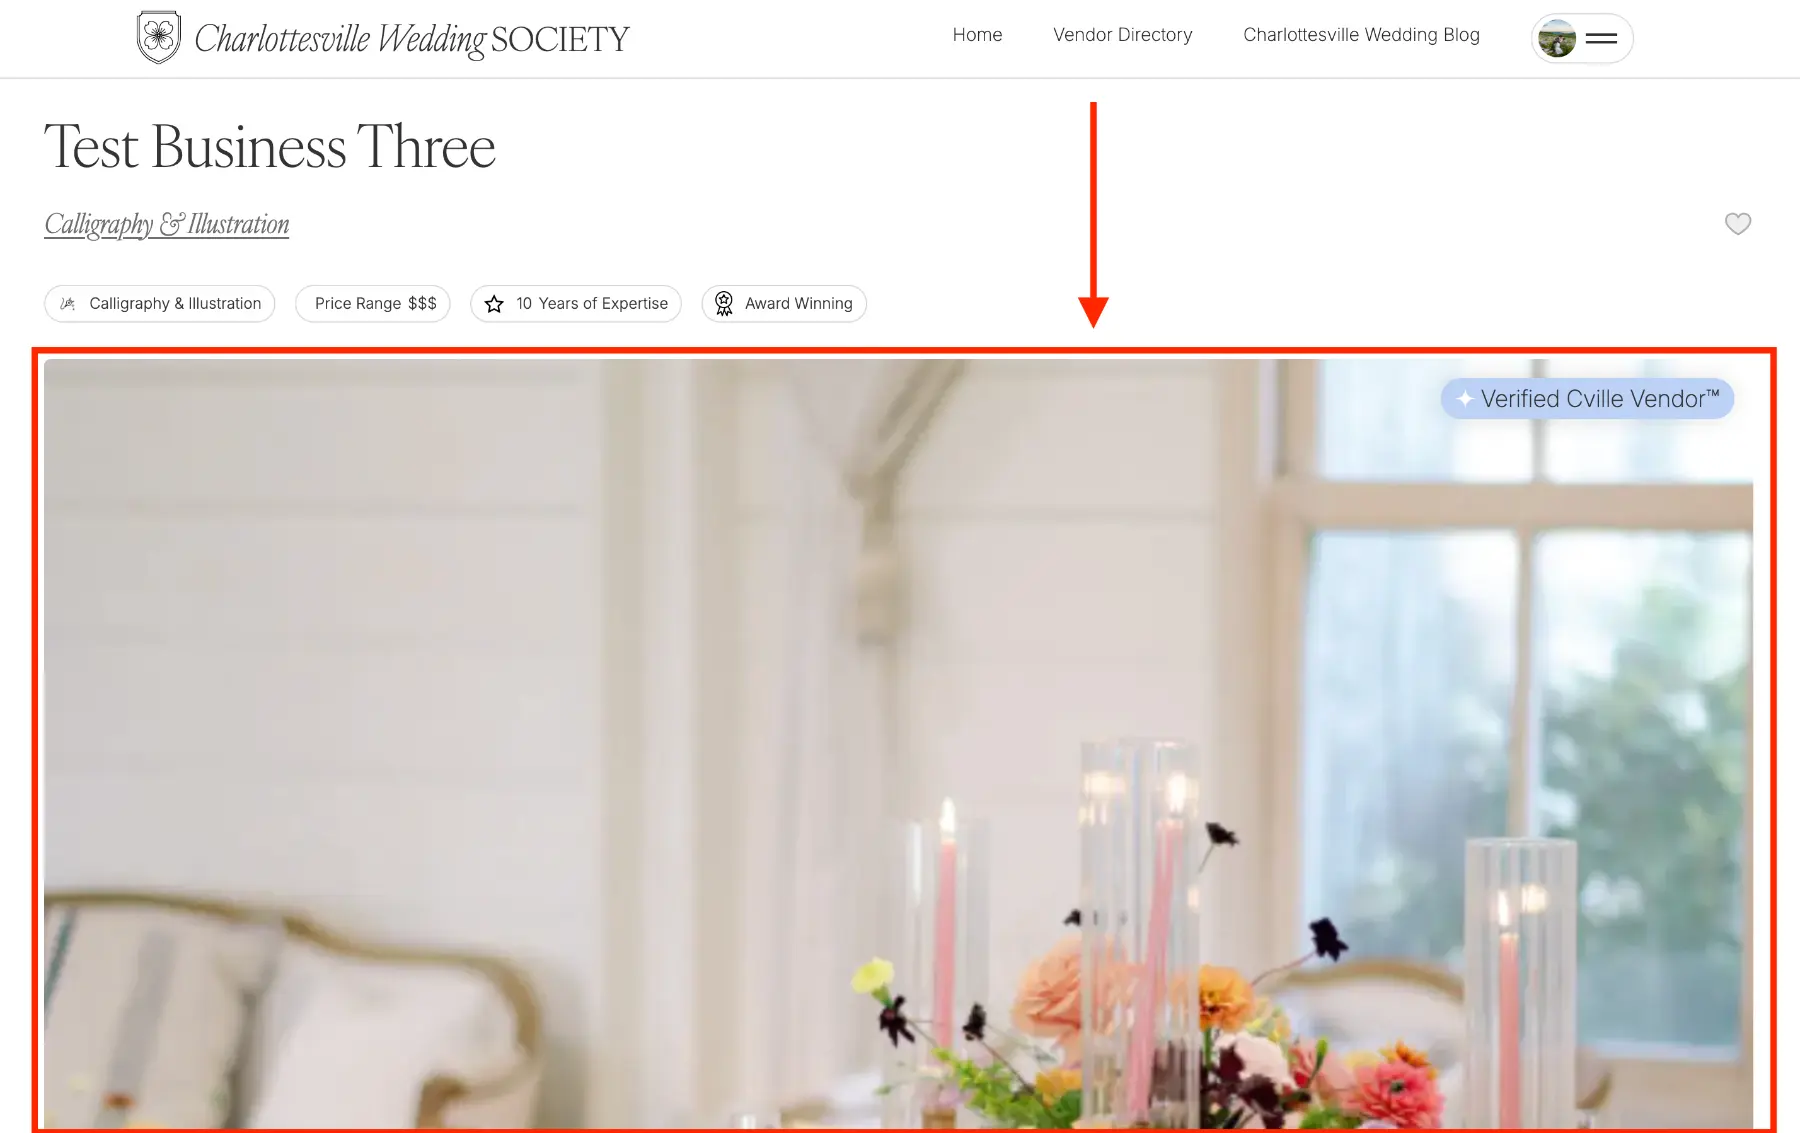Click the star icon in Years of Expertise
This screenshot has width=1800, height=1133.
click(x=494, y=304)
